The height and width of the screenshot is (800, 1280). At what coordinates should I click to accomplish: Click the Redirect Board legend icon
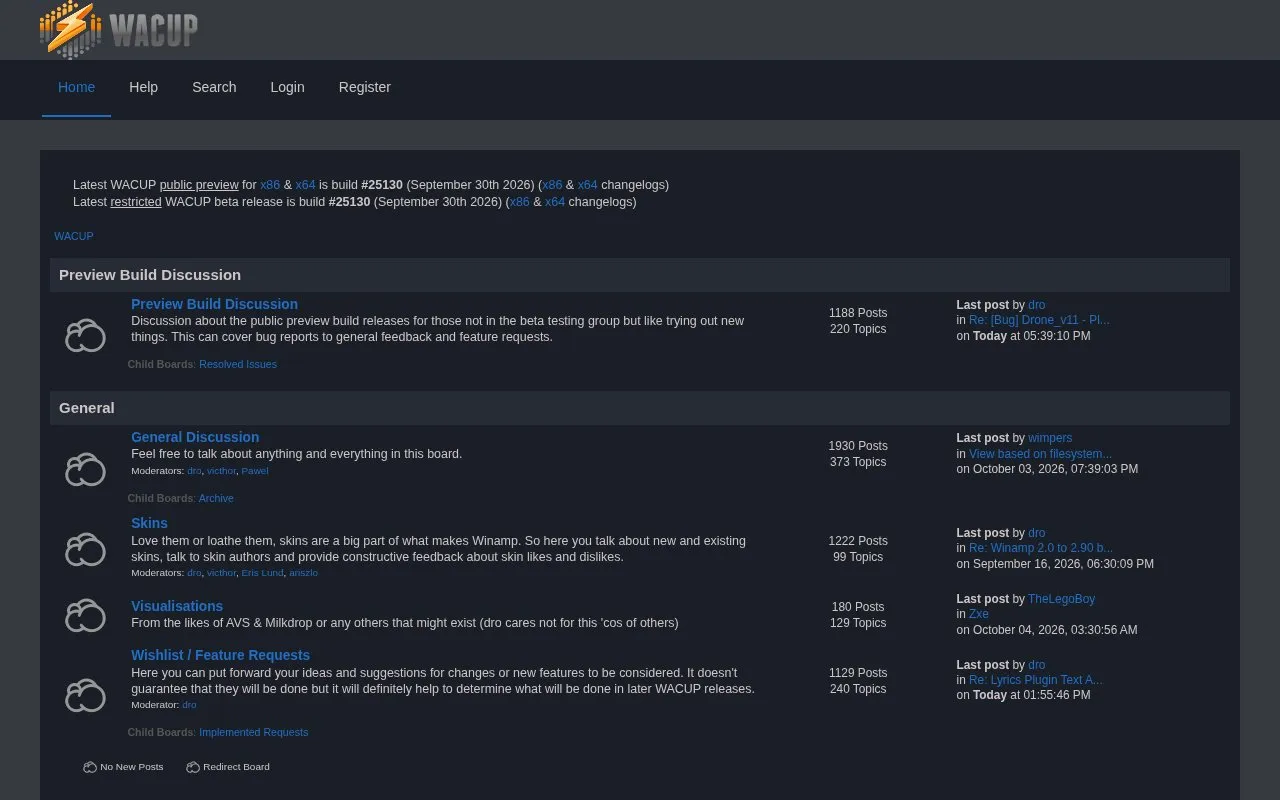(x=193, y=767)
